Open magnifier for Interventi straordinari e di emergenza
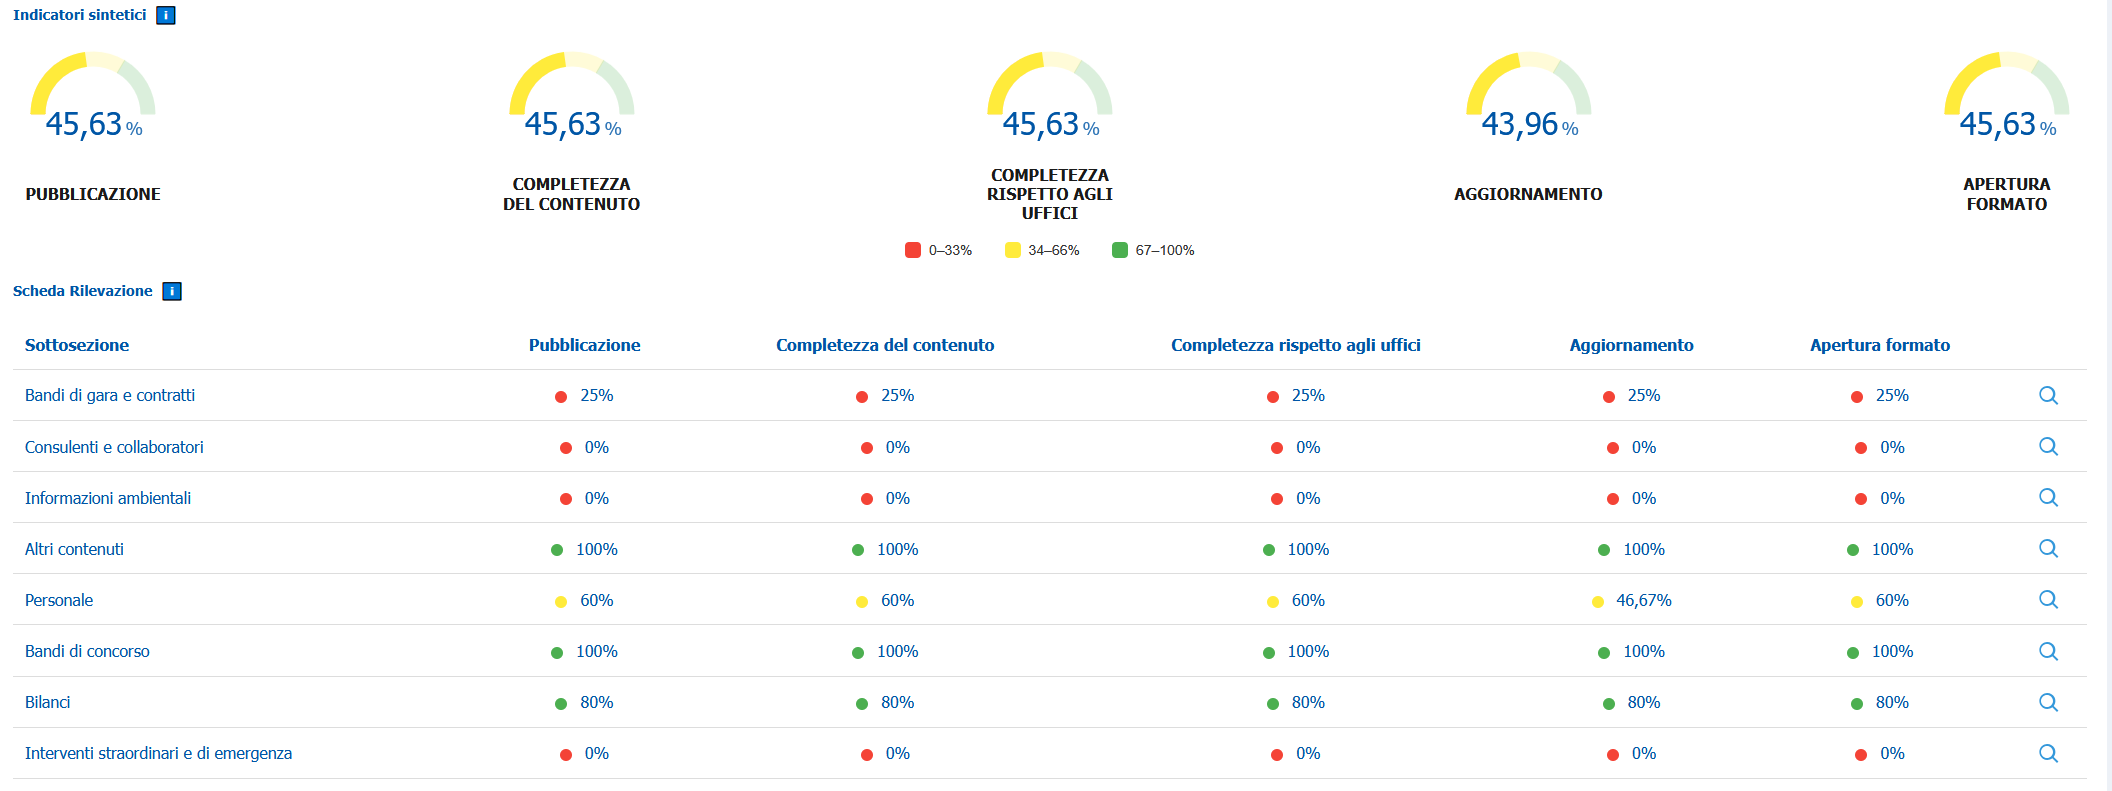2112x791 pixels. click(x=2048, y=753)
